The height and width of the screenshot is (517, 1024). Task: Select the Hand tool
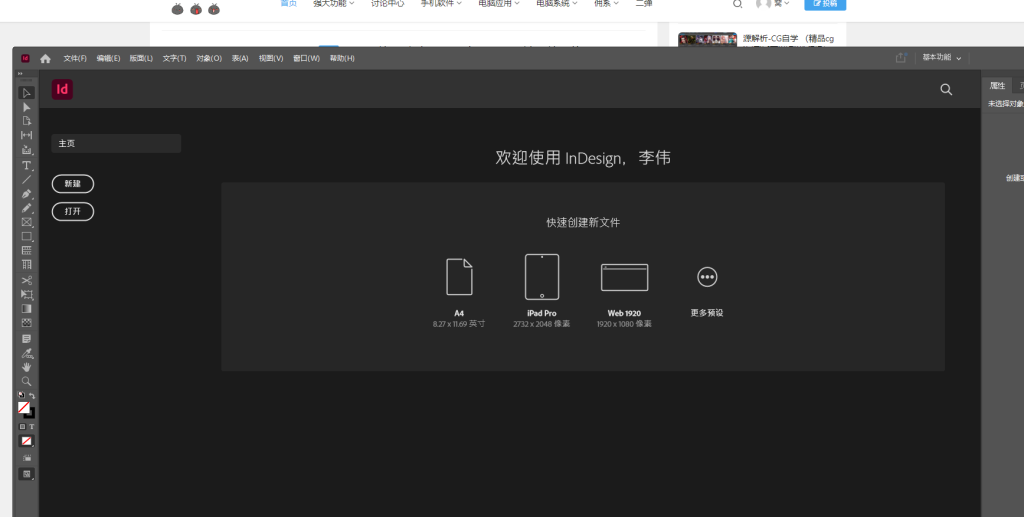click(26, 367)
